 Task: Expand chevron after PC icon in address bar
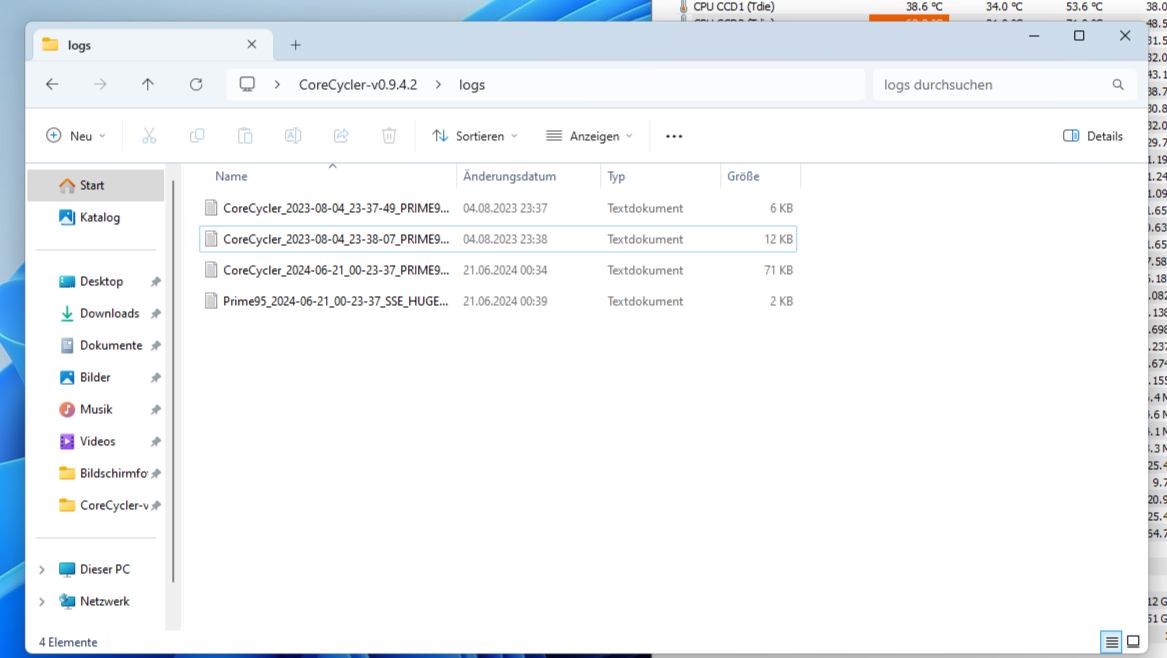click(278, 85)
